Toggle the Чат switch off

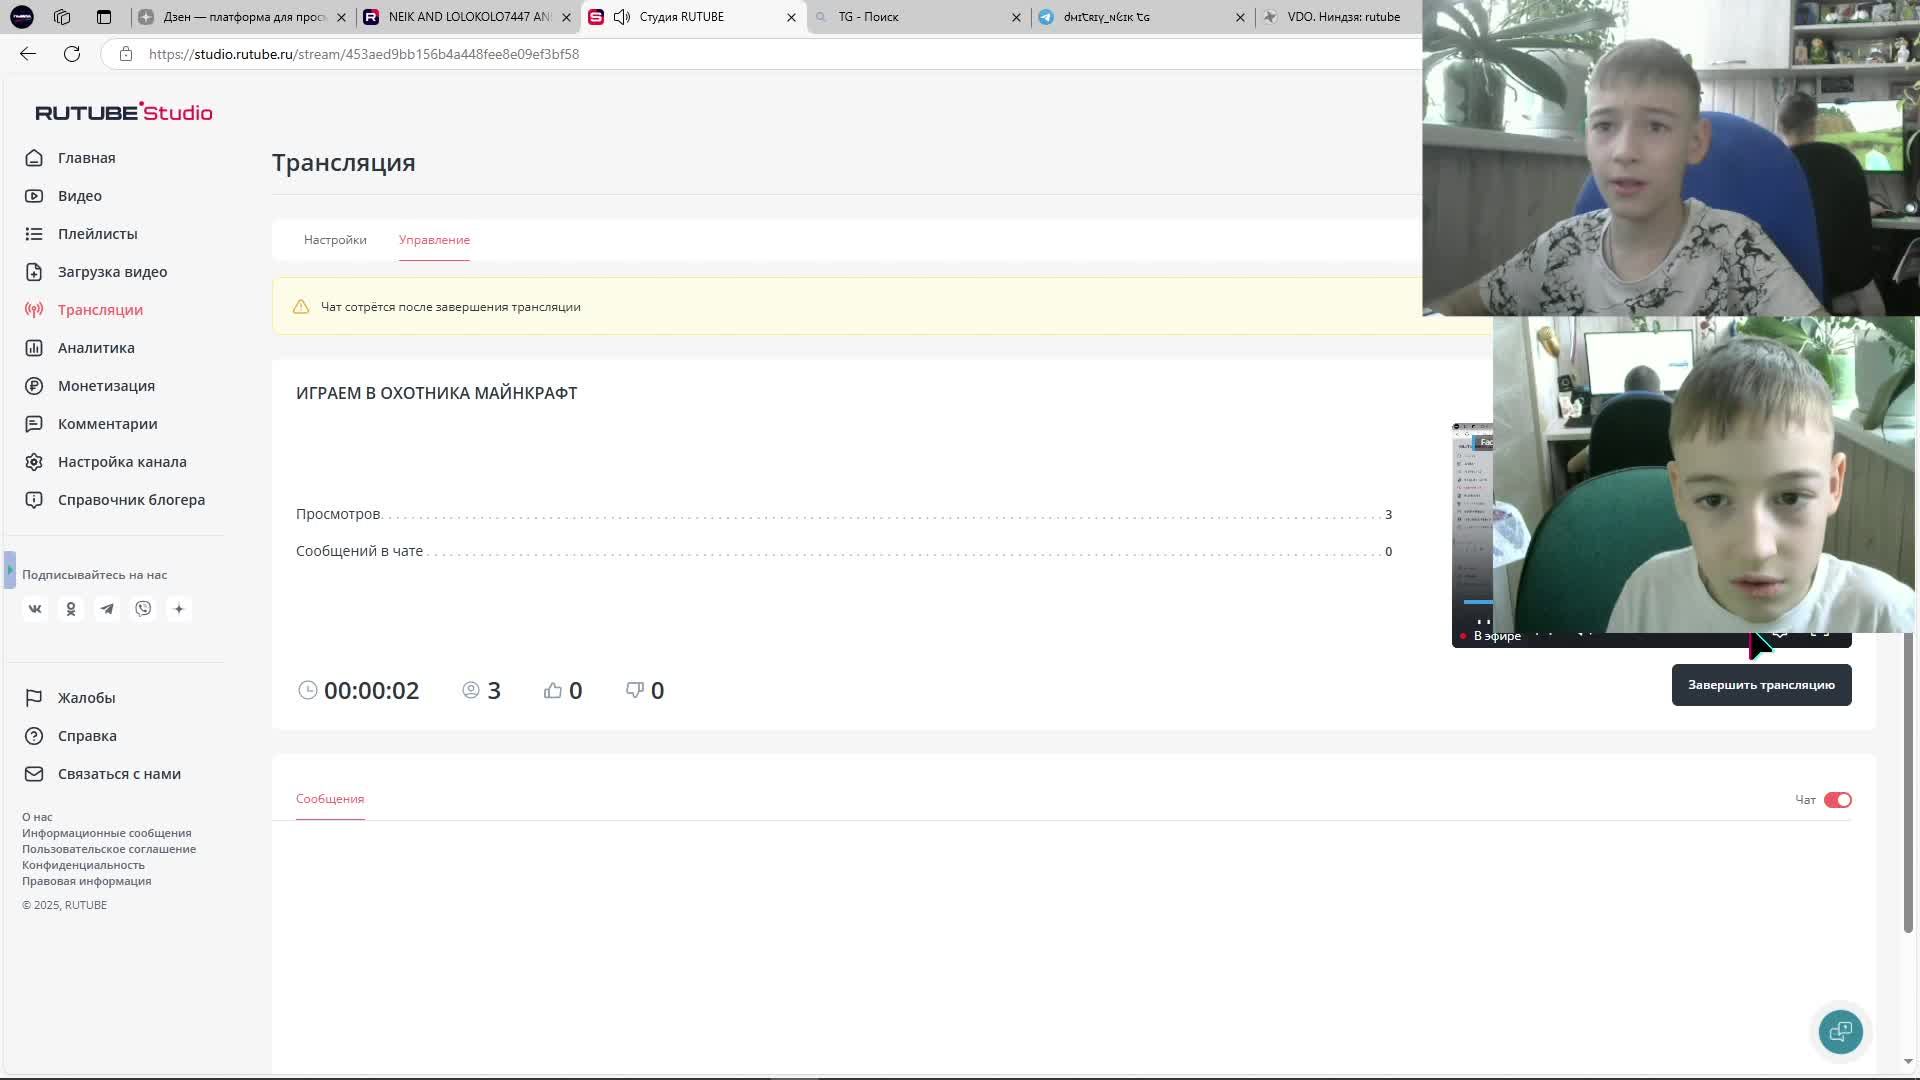(x=1837, y=800)
